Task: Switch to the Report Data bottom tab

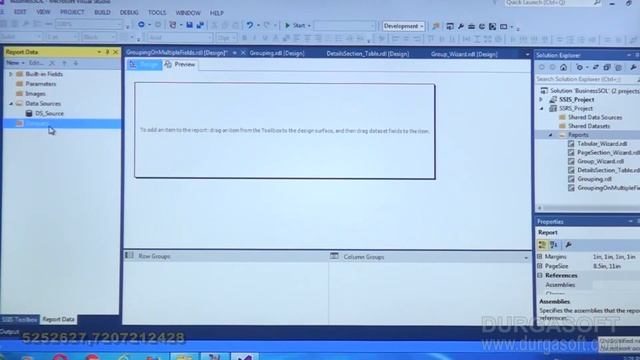Action: click(x=58, y=319)
